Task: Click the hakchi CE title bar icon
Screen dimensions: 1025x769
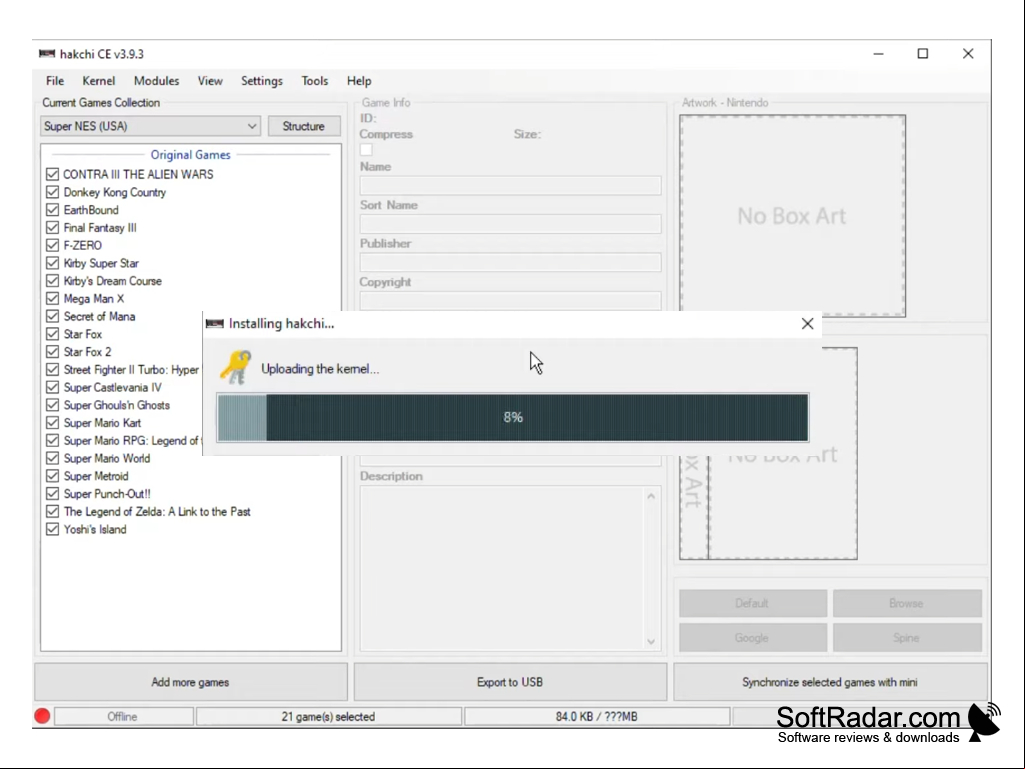Action: pyautogui.click(x=47, y=54)
